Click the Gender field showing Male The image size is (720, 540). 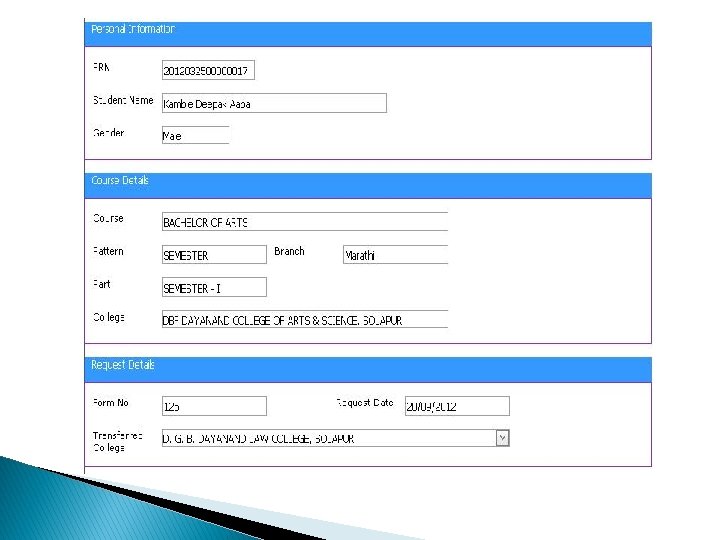(x=196, y=135)
